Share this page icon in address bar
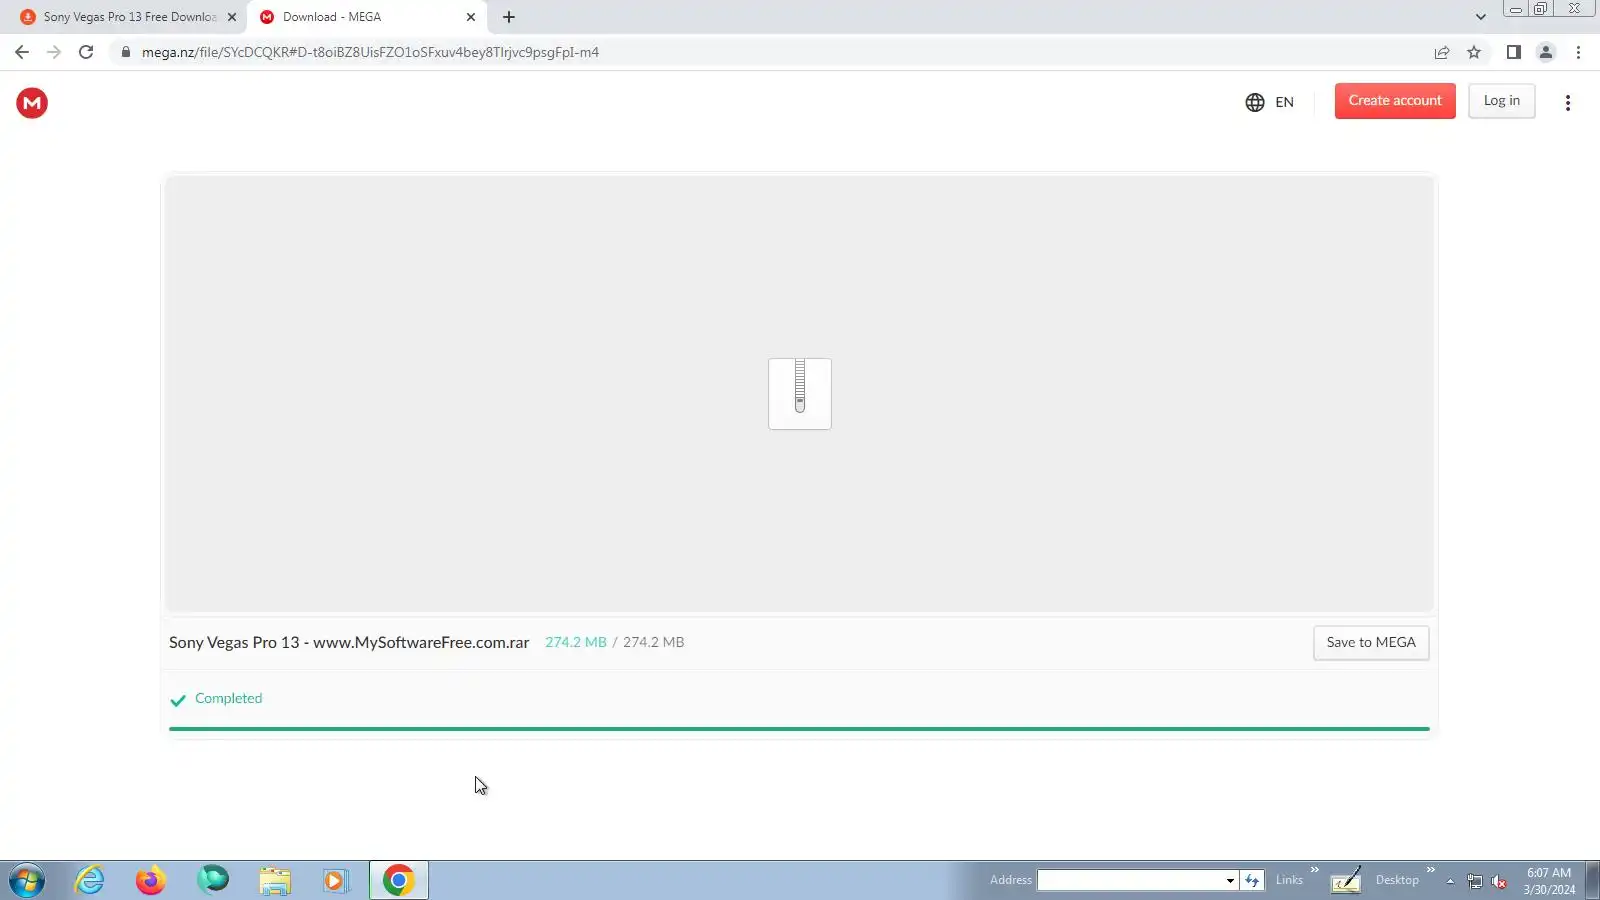The width and height of the screenshot is (1600, 900). click(1441, 52)
